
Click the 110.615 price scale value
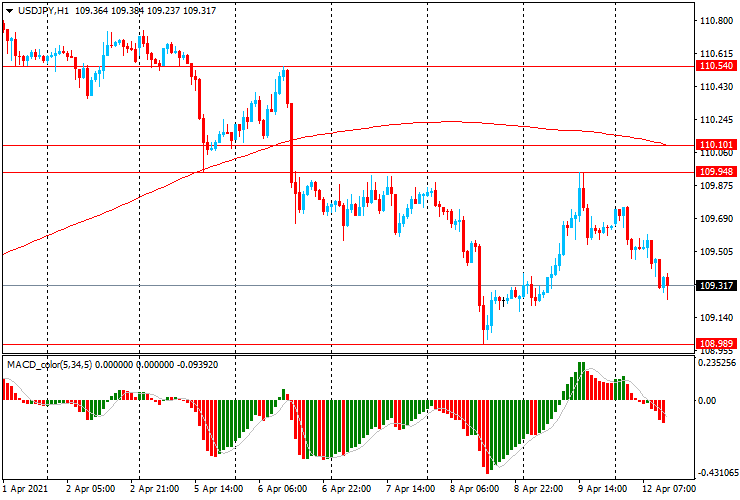pyautogui.click(x=716, y=54)
